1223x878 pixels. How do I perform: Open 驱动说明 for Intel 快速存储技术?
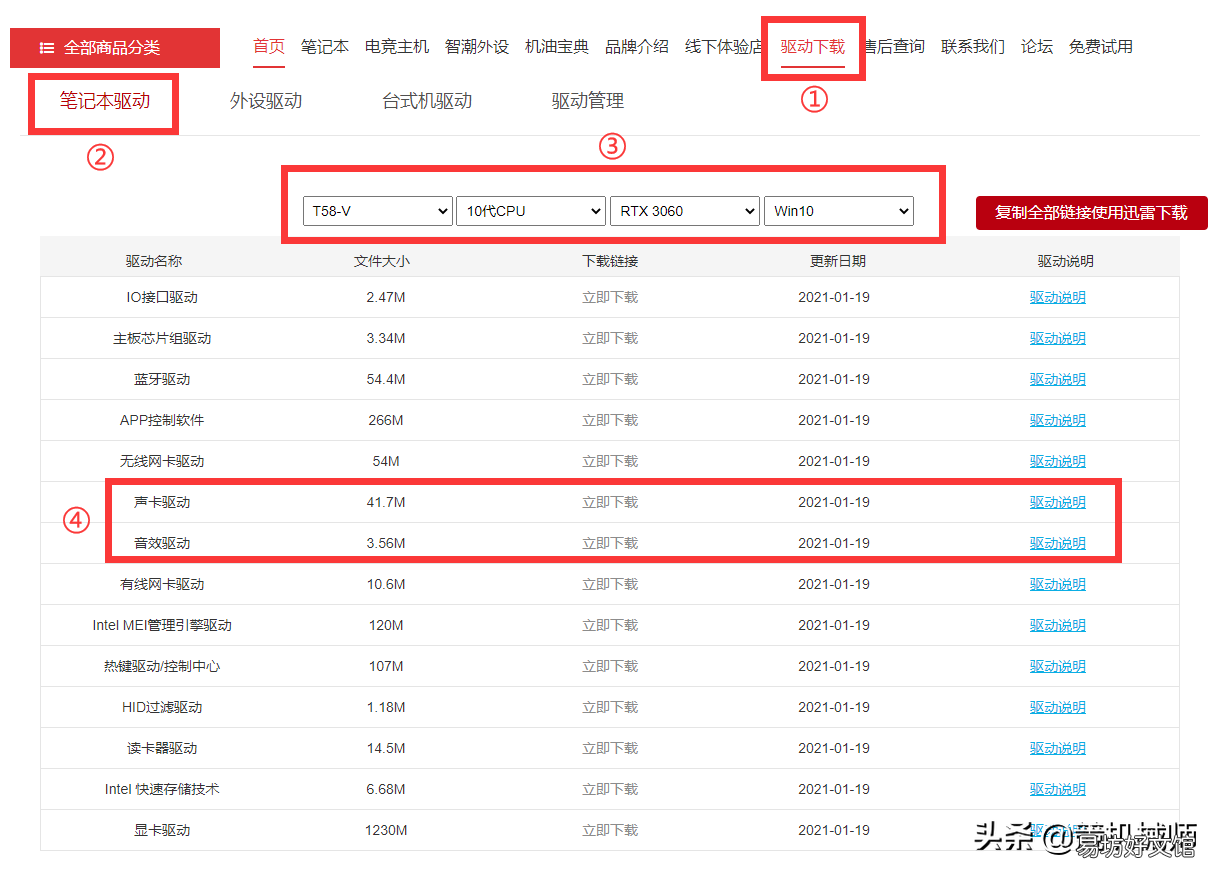pos(1058,789)
